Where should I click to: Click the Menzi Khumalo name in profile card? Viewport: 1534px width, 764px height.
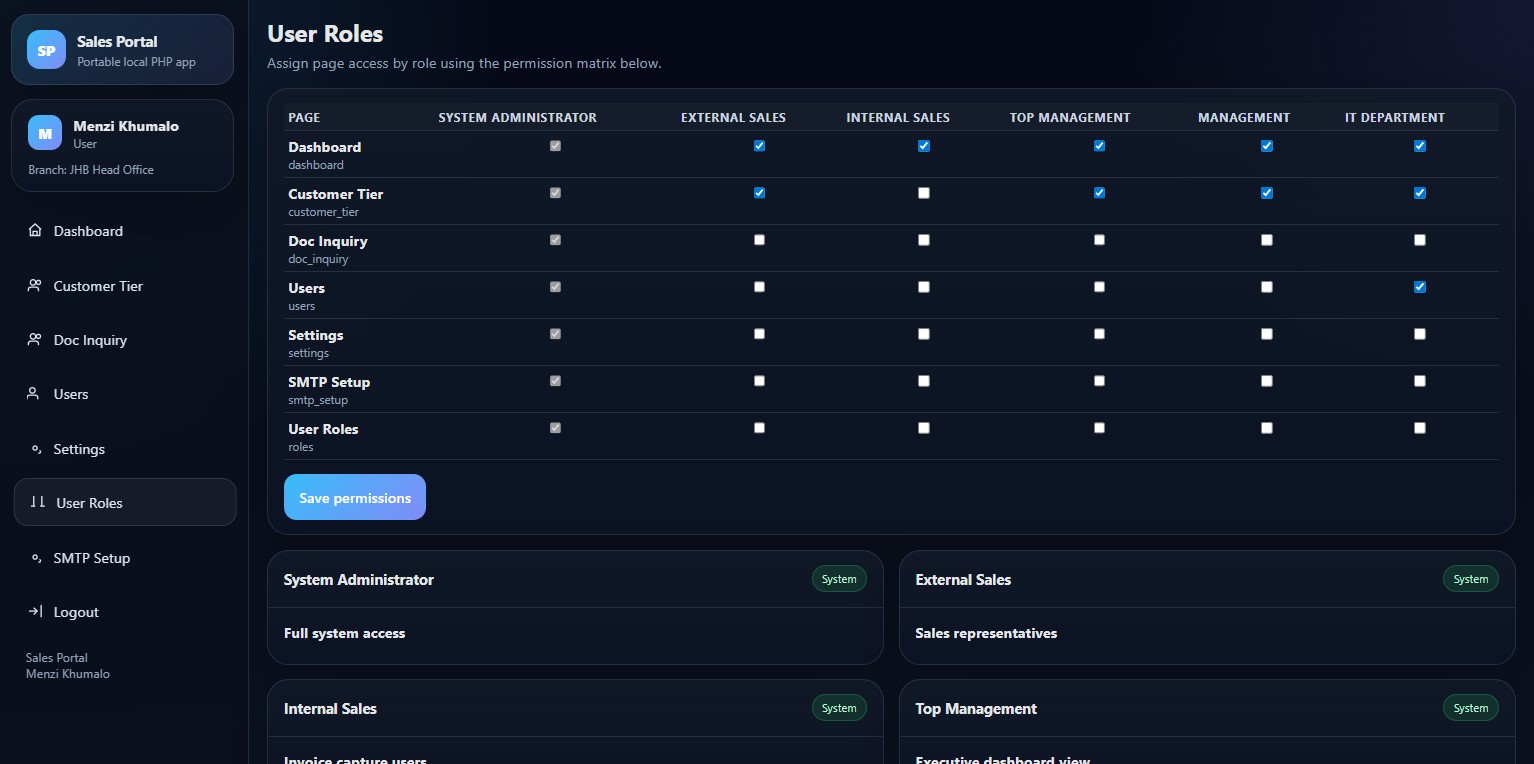pyautogui.click(x=126, y=126)
